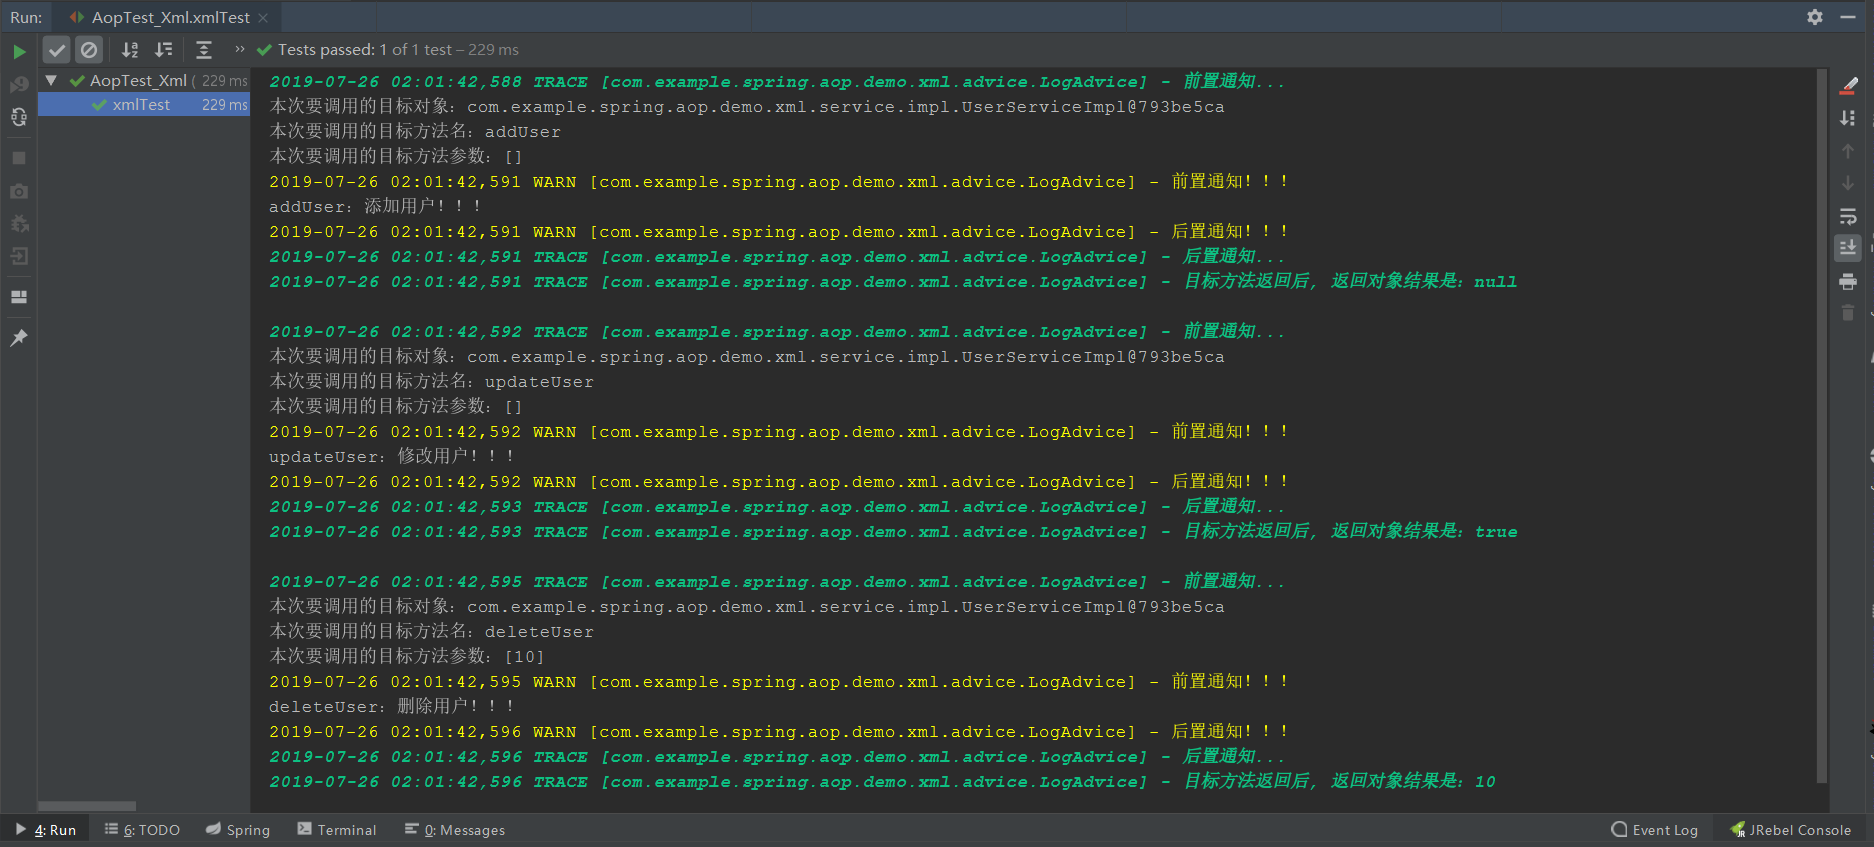
Task: Click the 229 ms duration beside xmlTest
Action: (224, 104)
